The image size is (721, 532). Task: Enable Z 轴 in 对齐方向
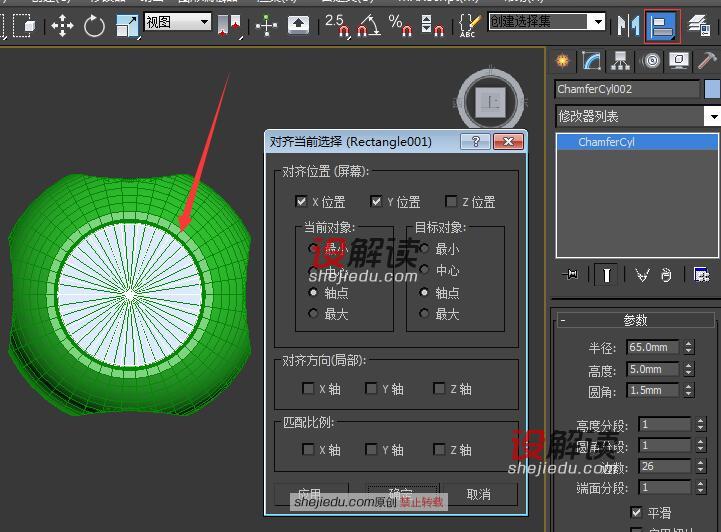point(439,389)
